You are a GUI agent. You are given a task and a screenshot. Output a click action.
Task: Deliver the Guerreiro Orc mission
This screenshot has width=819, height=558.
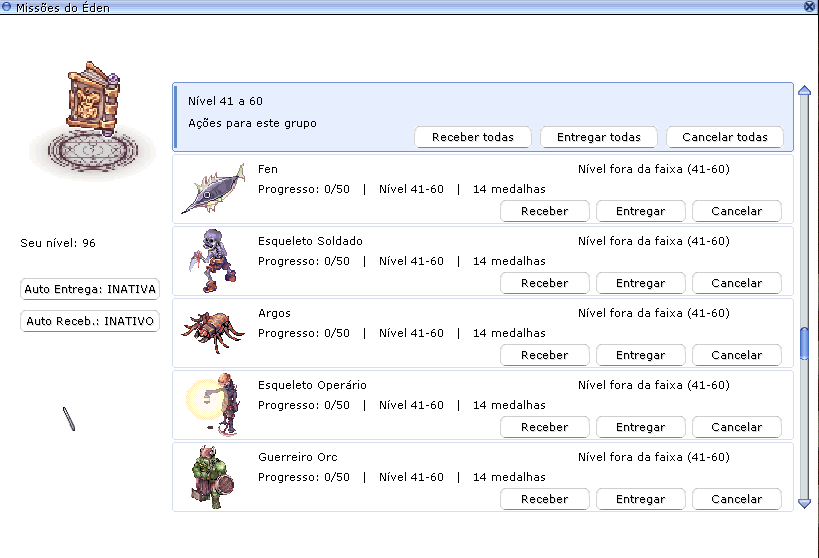click(641, 499)
